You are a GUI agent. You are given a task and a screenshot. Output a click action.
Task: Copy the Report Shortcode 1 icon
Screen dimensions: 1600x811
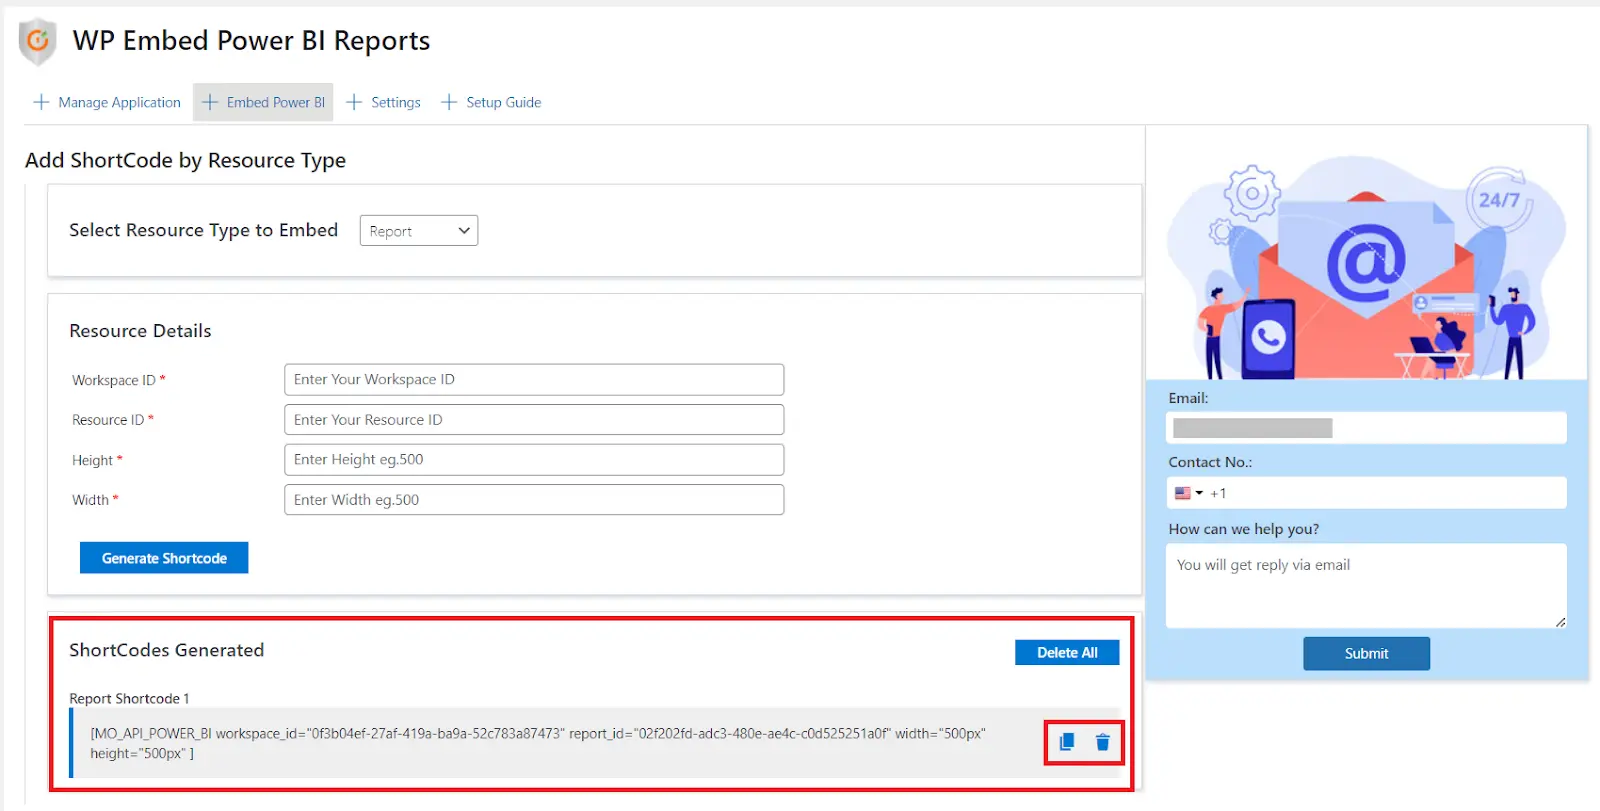(x=1067, y=742)
